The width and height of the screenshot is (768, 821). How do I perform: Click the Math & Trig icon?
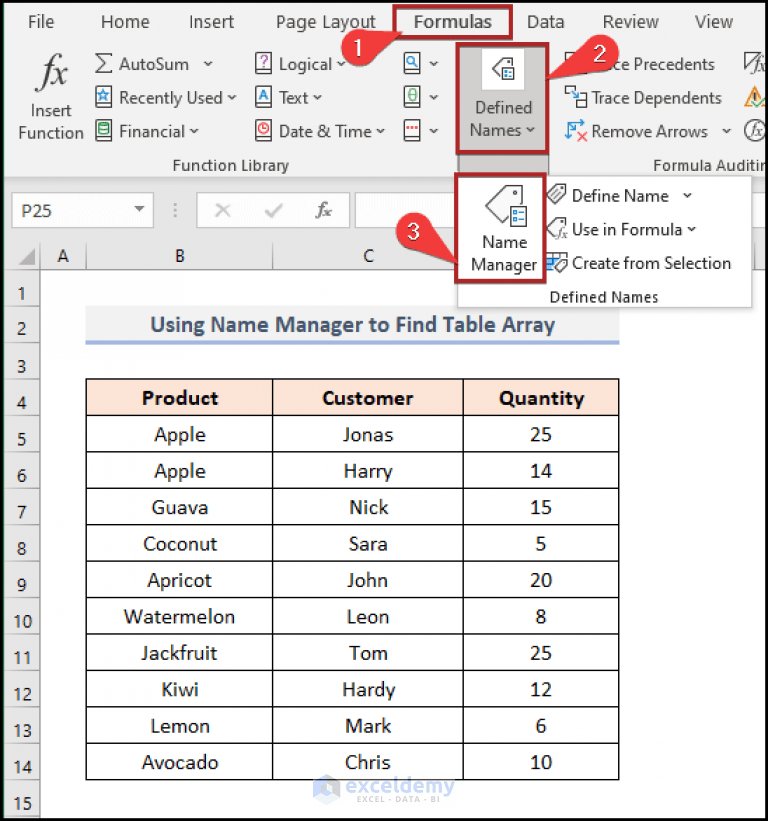pos(412,97)
